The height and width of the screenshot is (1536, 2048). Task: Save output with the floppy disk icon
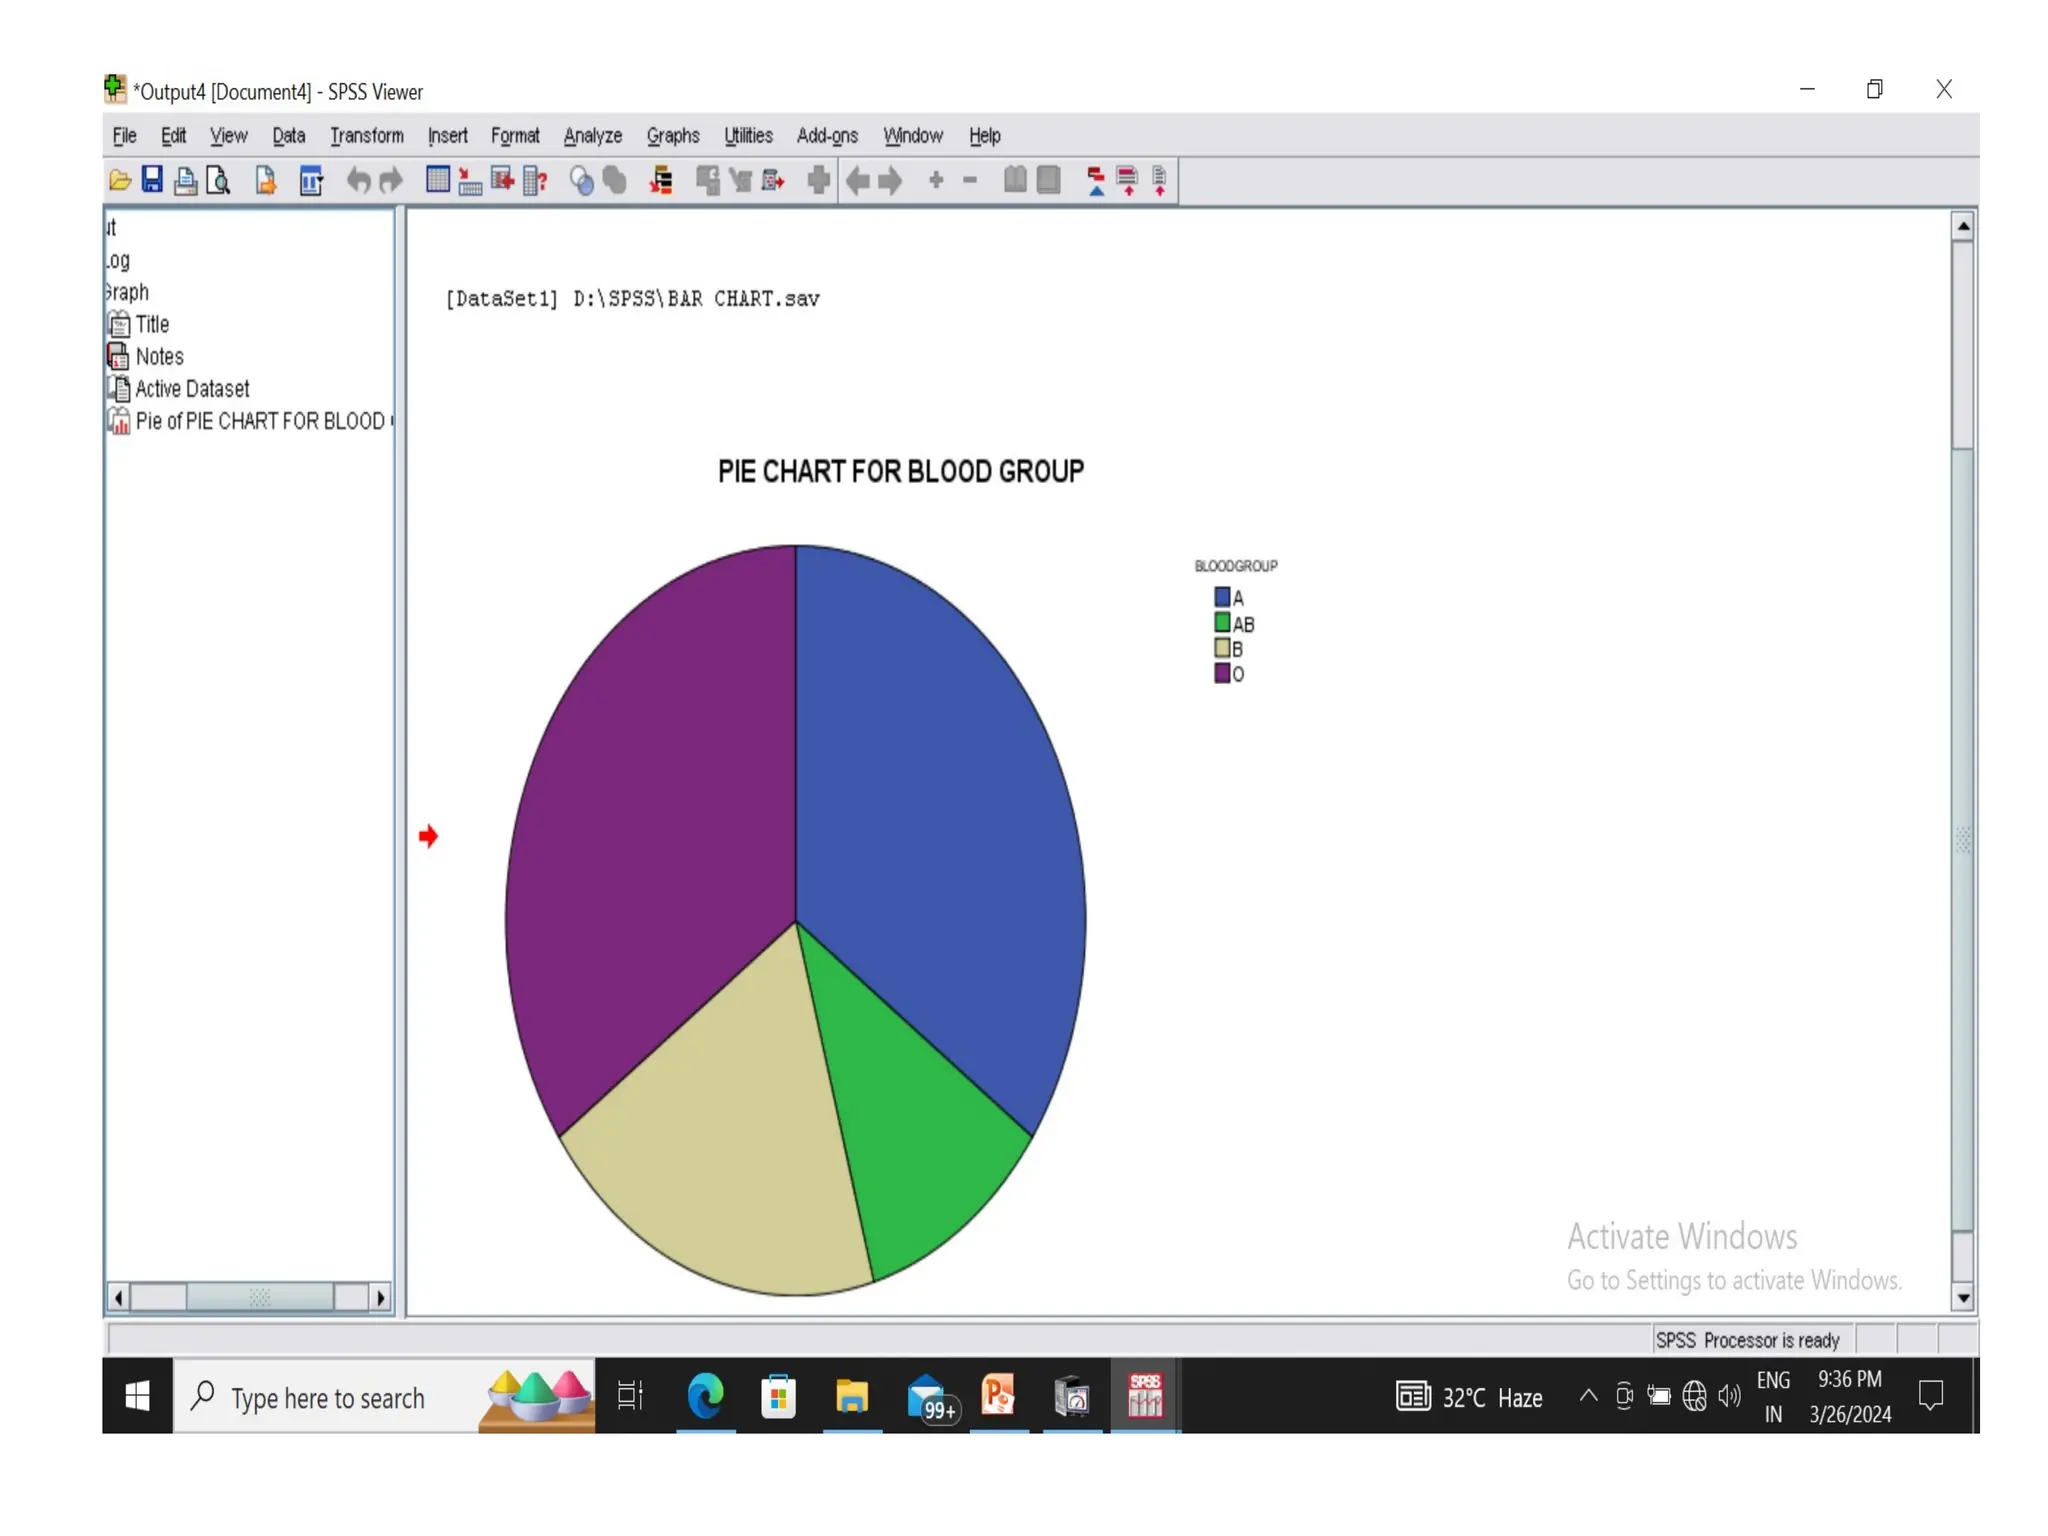tap(152, 180)
